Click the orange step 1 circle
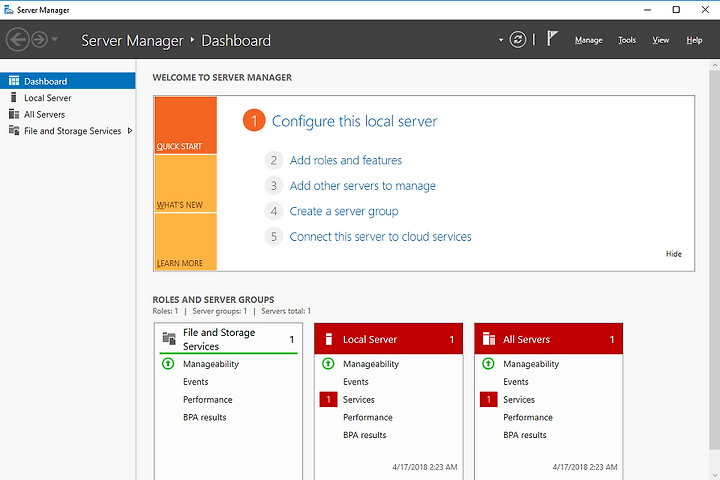Screen dimensions: 720x480 (x=254, y=120)
